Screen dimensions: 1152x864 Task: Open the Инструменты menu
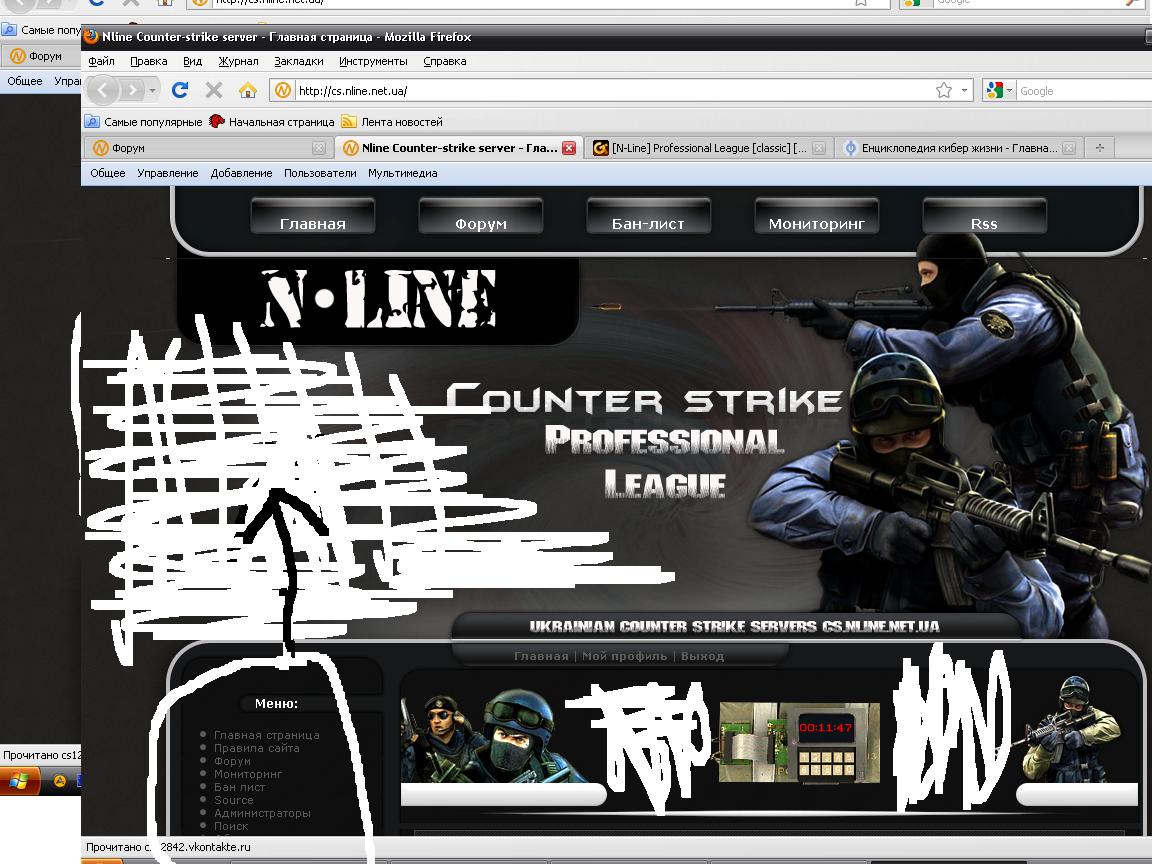373,61
